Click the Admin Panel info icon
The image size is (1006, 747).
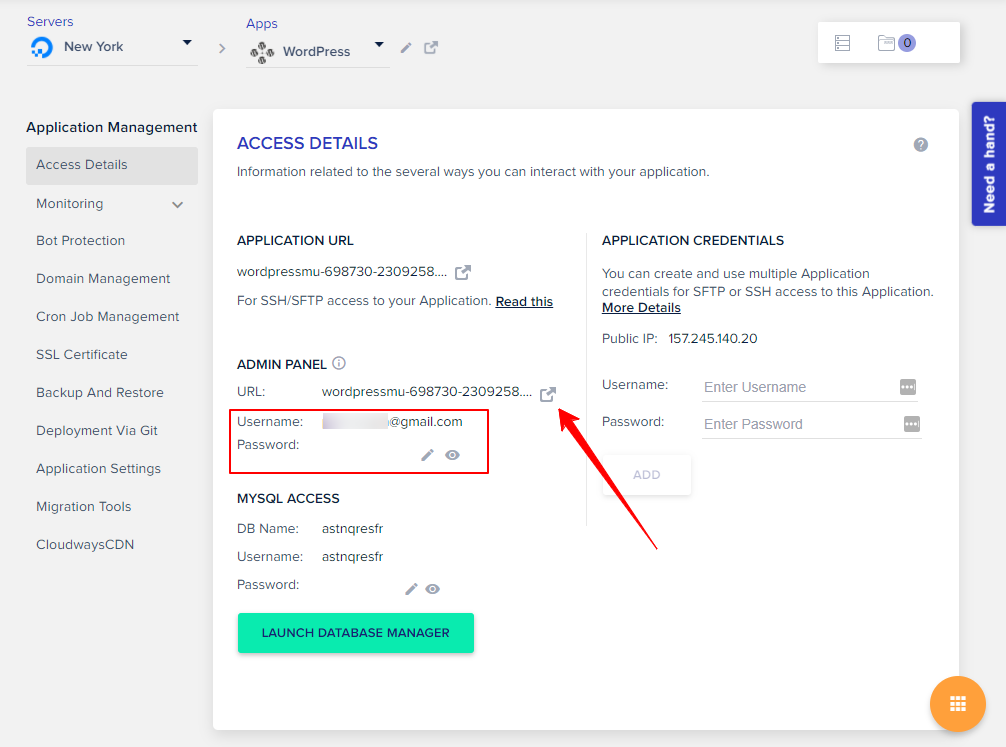click(339, 363)
